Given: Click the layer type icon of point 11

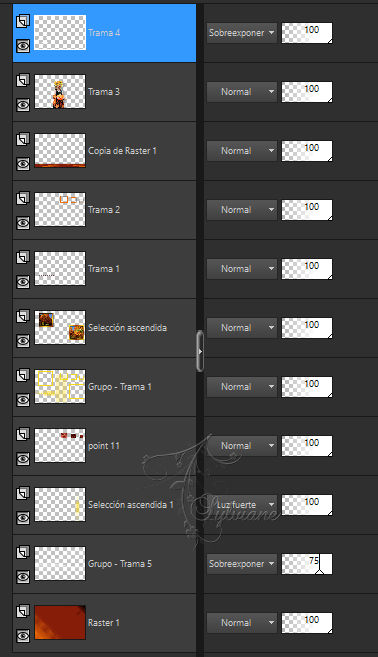Looking at the screenshot, I should (23, 435).
